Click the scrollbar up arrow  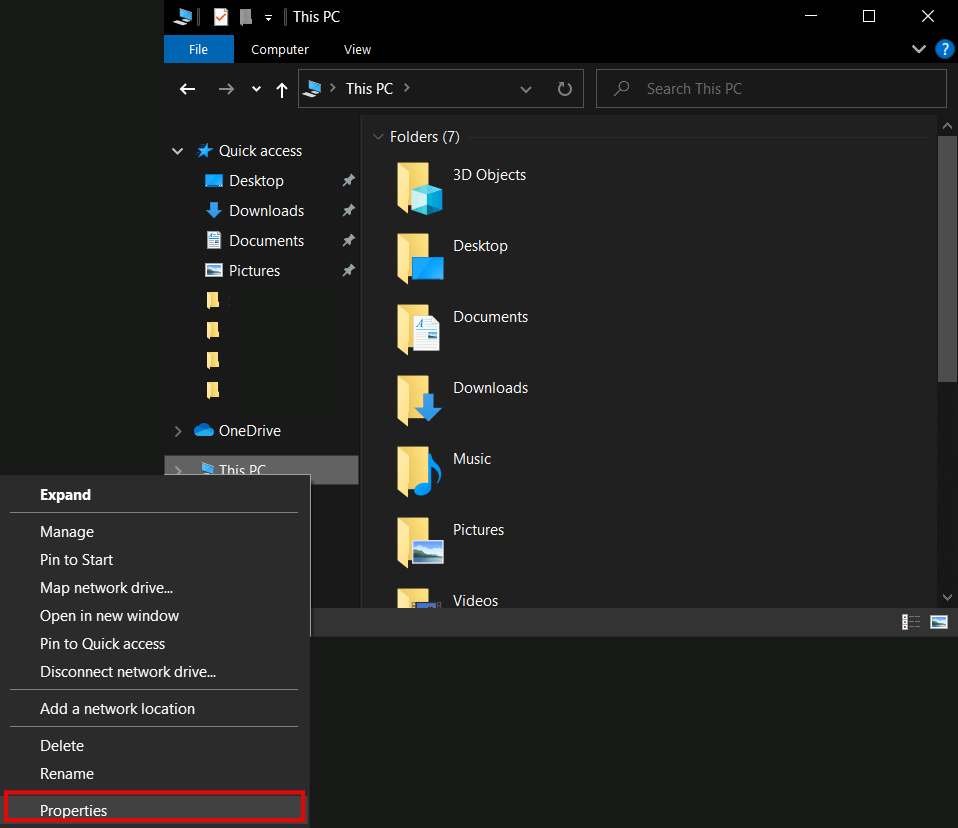[x=947, y=126]
